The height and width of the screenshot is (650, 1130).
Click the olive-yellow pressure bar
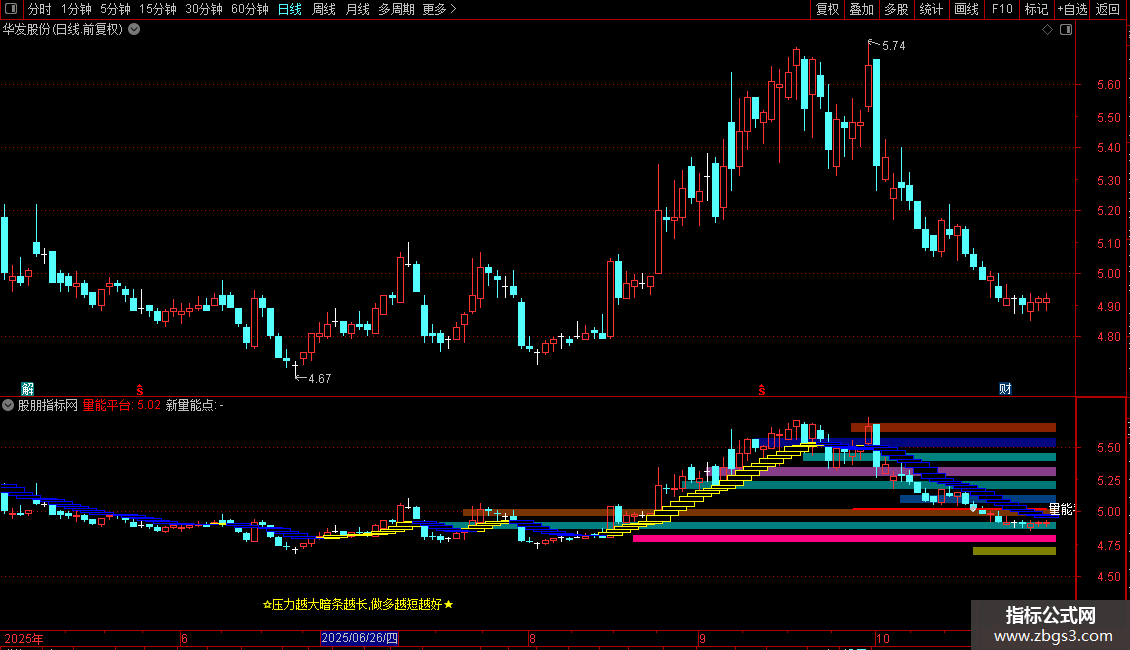(x=1014, y=551)
